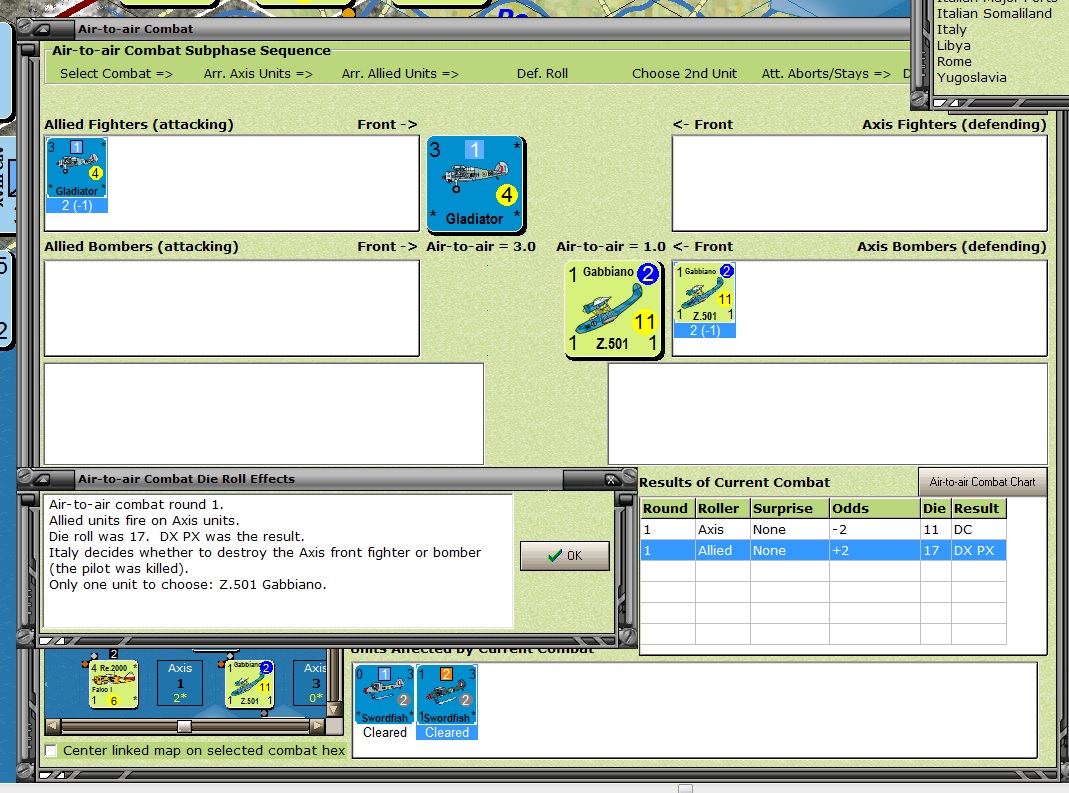Select the Re.2000 Falco I unit counter
Screen dimensions: 1069x793
(x=113, y=684)
